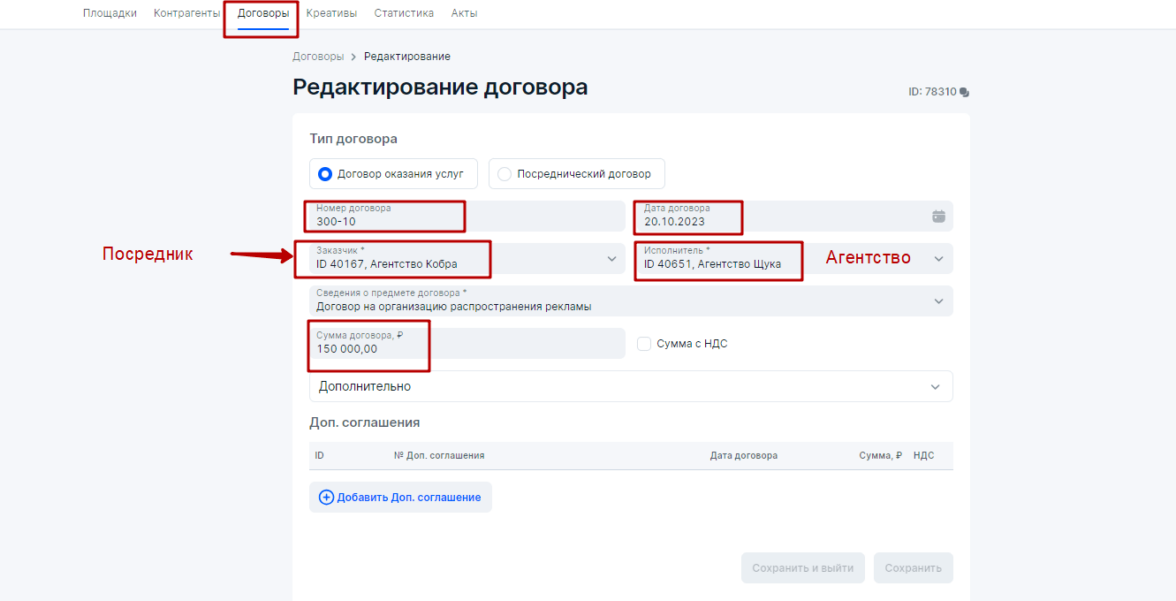Click the ID column header in table
Screen dimensions: 1176x601
pos(320,455)
